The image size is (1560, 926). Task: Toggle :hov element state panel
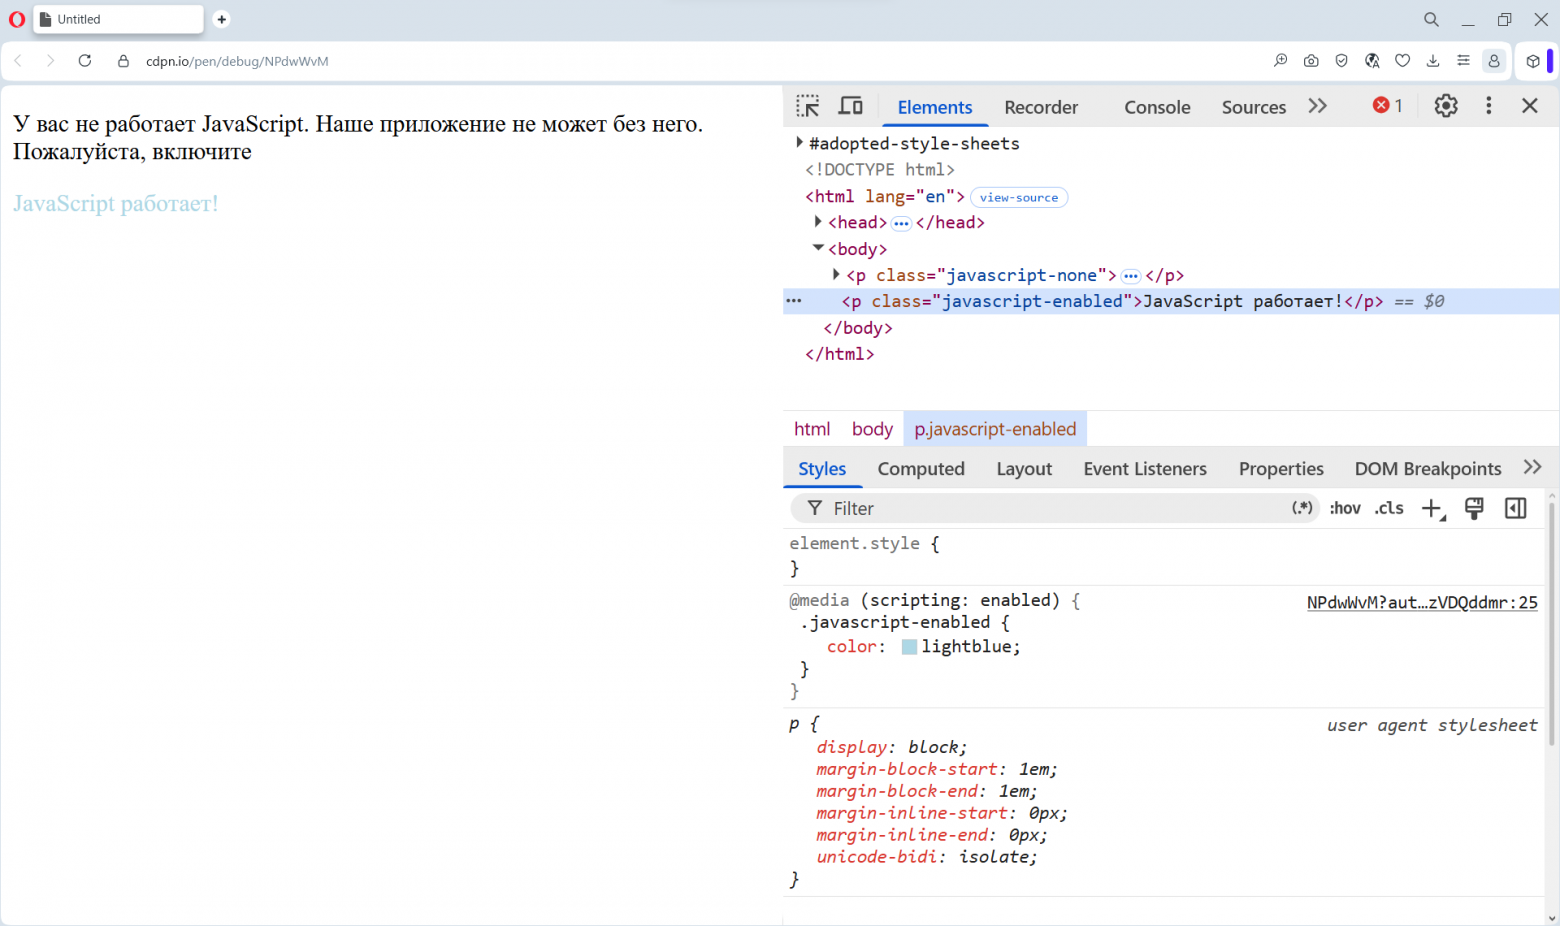click(1345, 508)
